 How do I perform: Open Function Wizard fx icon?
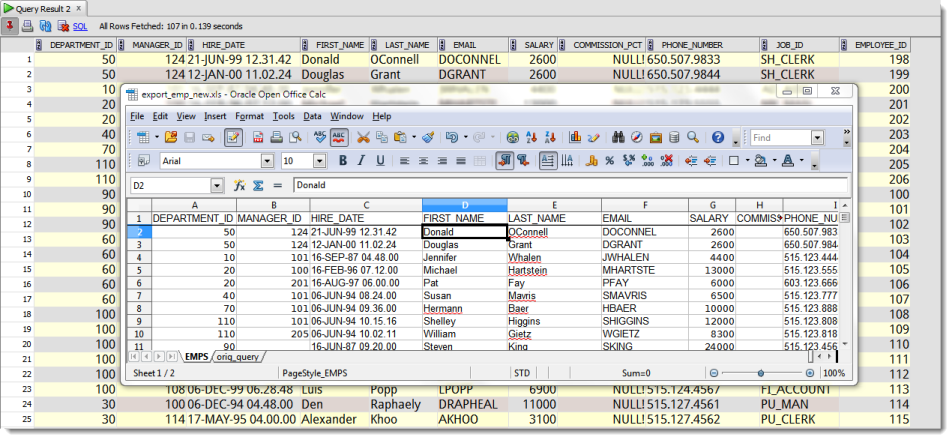tap(239, 186)
